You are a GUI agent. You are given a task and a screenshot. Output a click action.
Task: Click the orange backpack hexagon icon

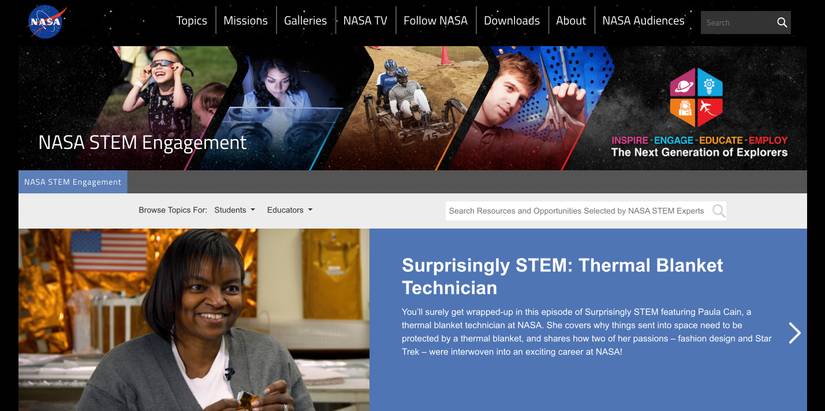[683, 112]
